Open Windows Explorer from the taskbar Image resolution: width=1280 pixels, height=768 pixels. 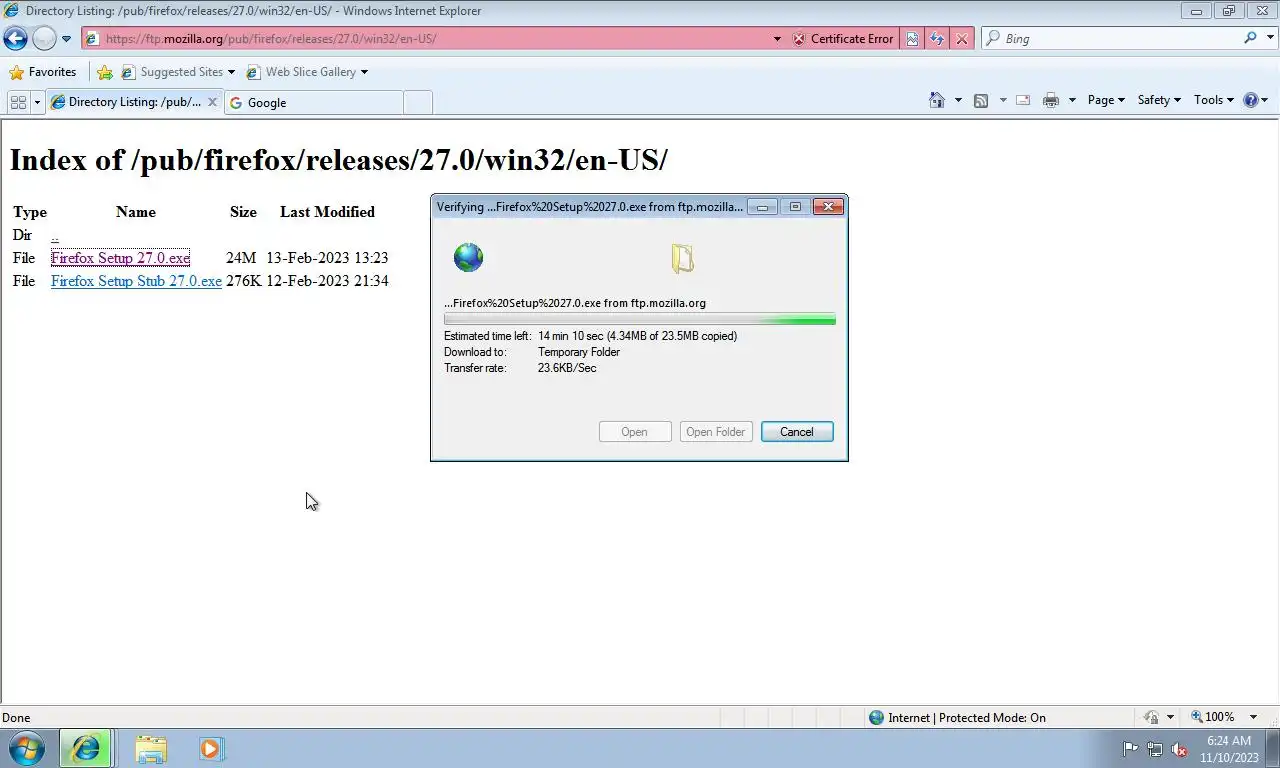151,749
